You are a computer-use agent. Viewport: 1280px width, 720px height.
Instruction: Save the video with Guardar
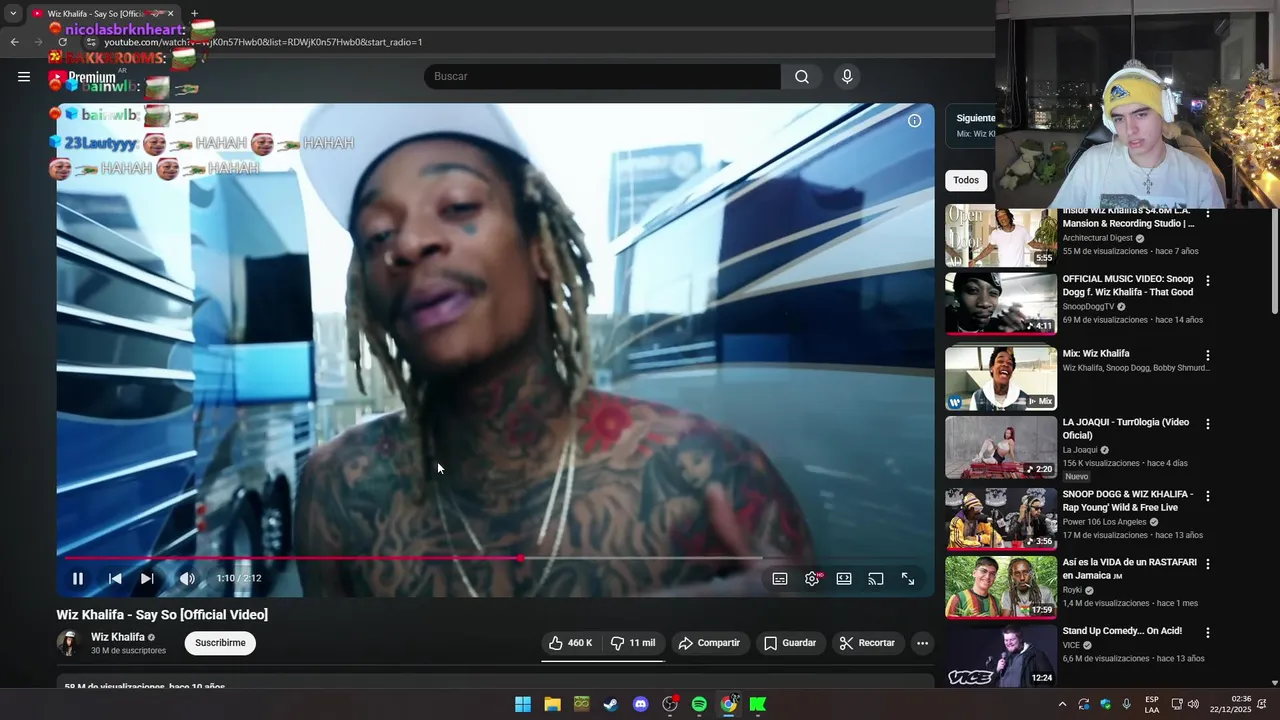(x=790, y=643)
